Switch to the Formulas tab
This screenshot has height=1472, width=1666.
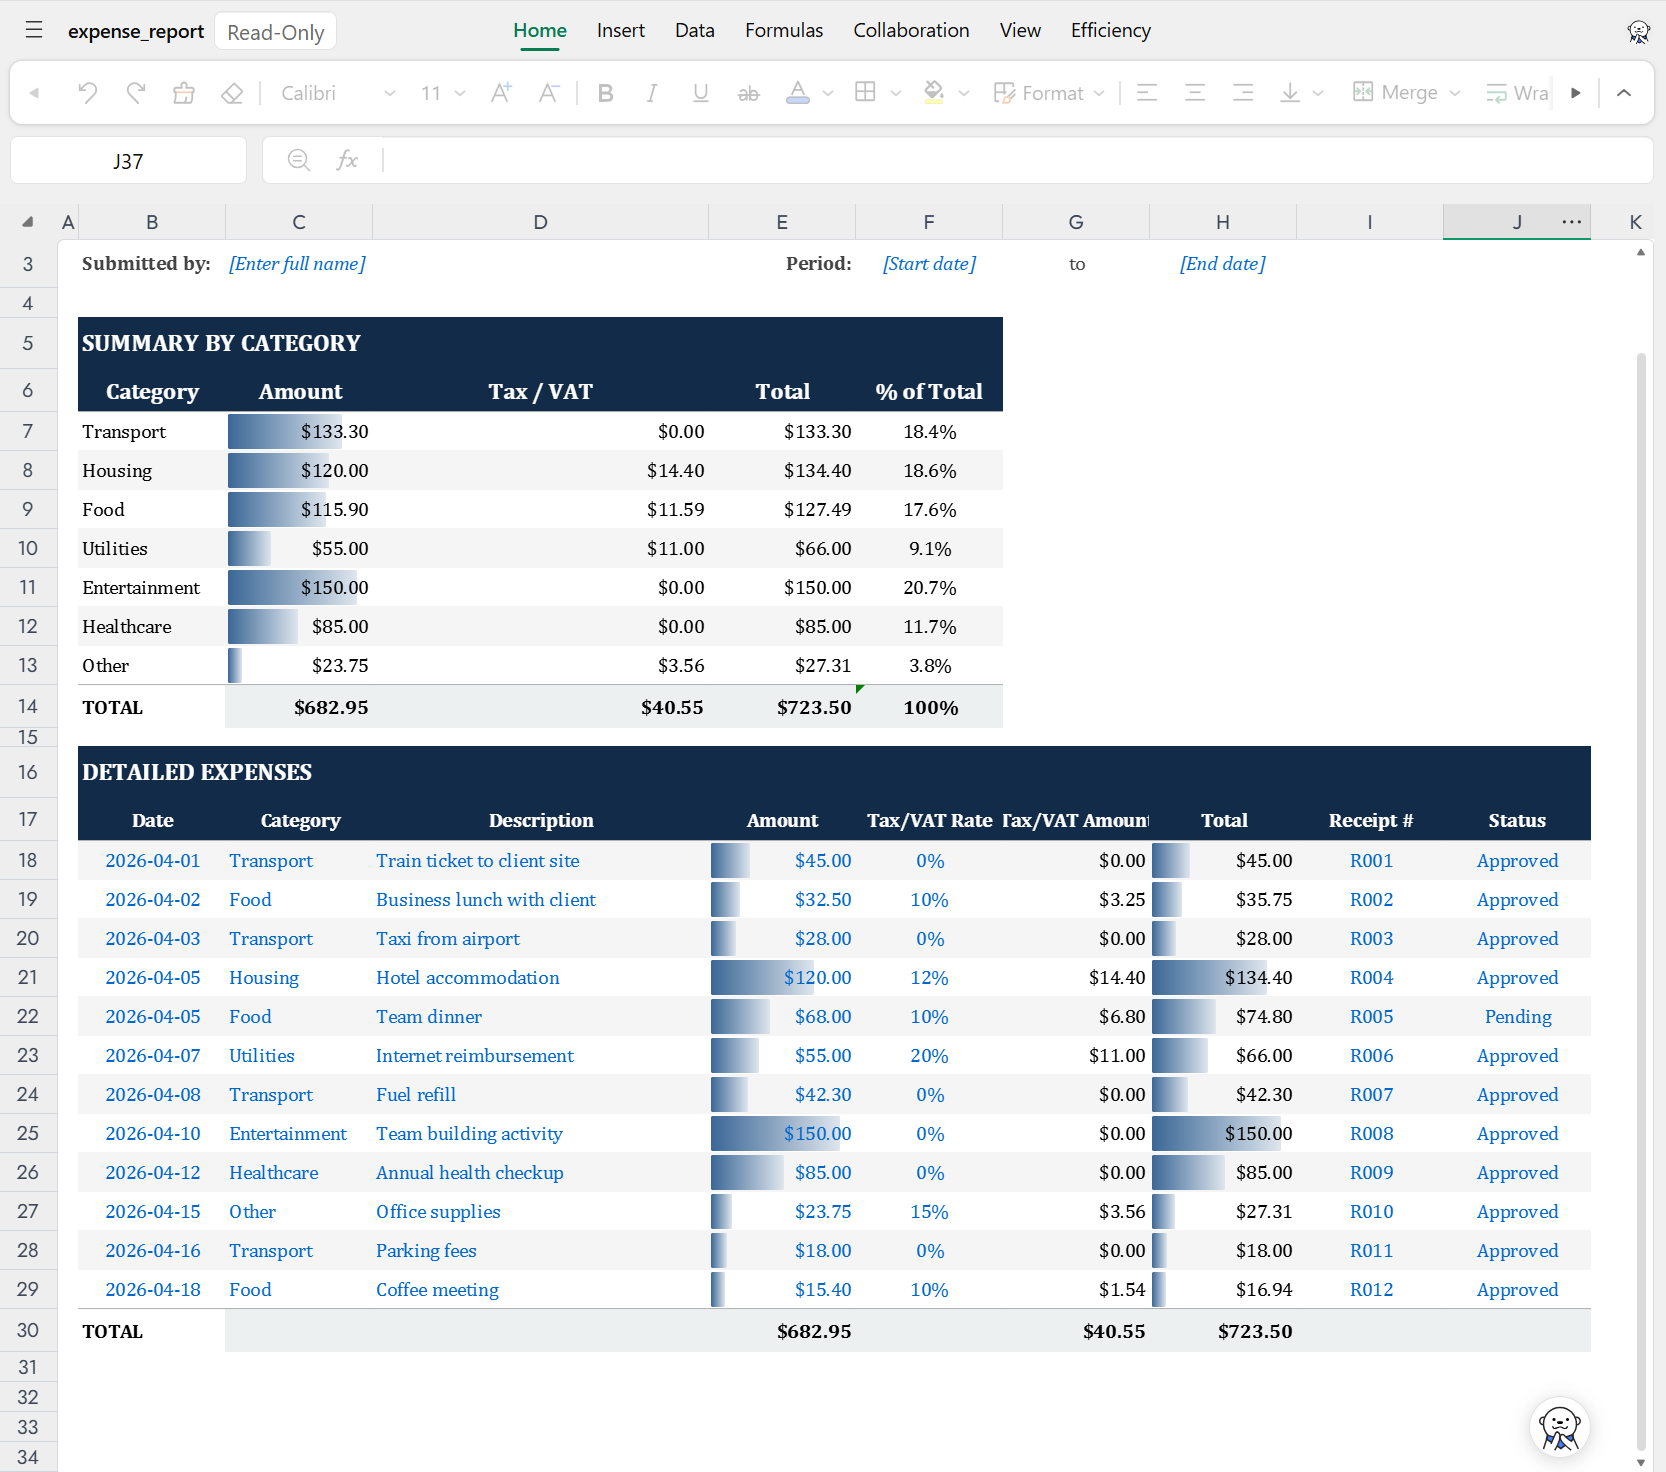784,30
